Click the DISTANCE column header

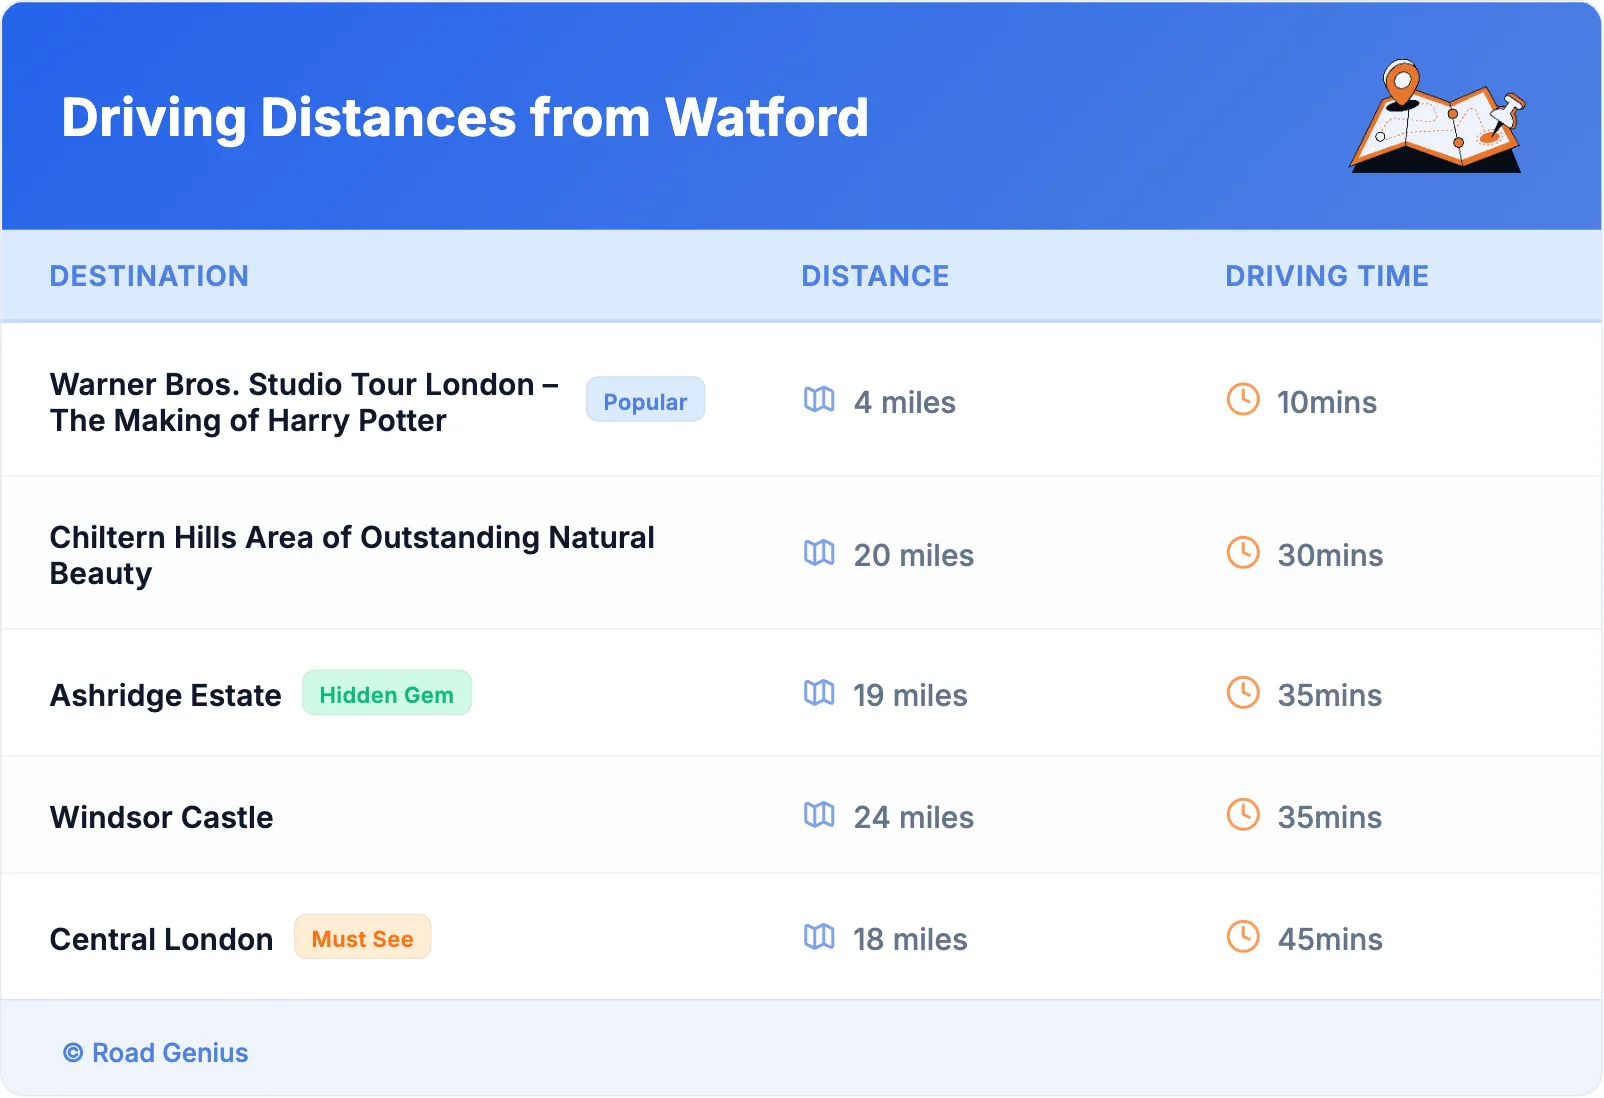tap(875, 276)
